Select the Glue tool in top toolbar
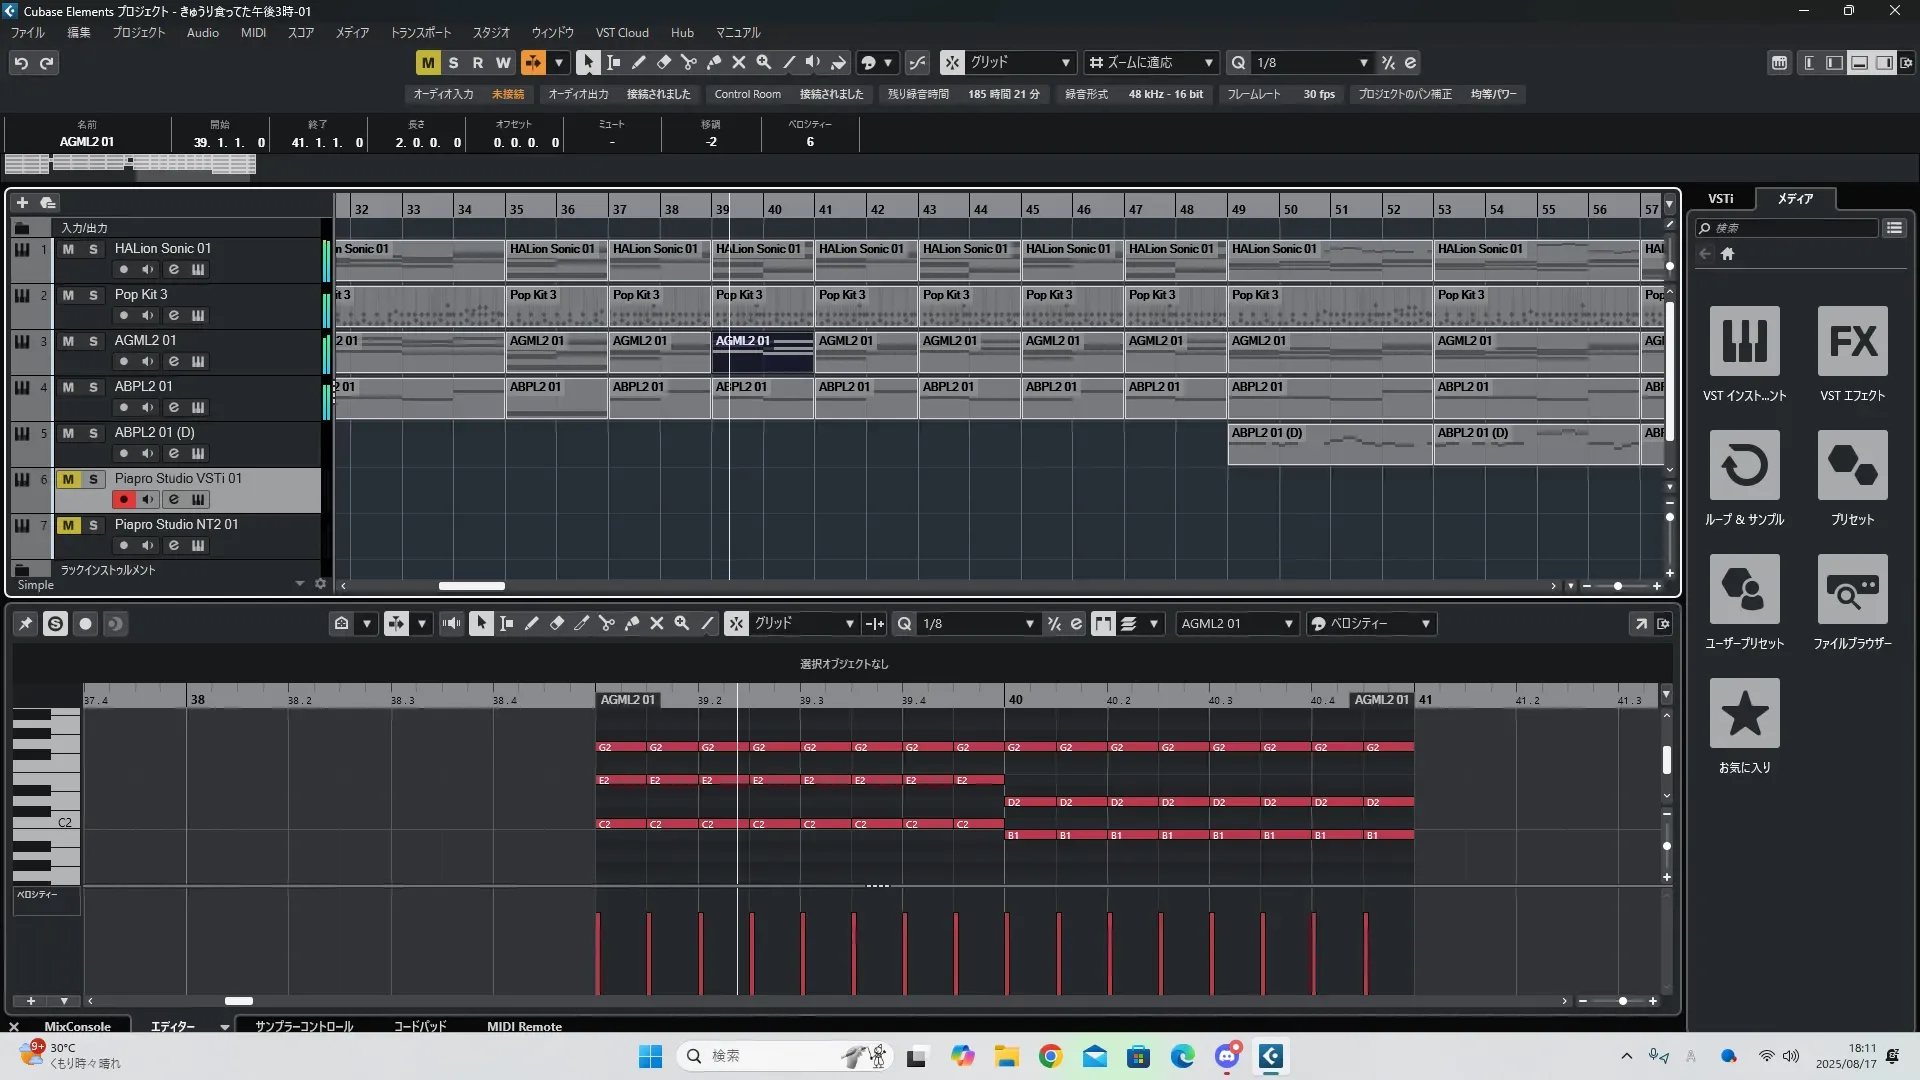This screenshot has height=1080, width=1920. 713,62
